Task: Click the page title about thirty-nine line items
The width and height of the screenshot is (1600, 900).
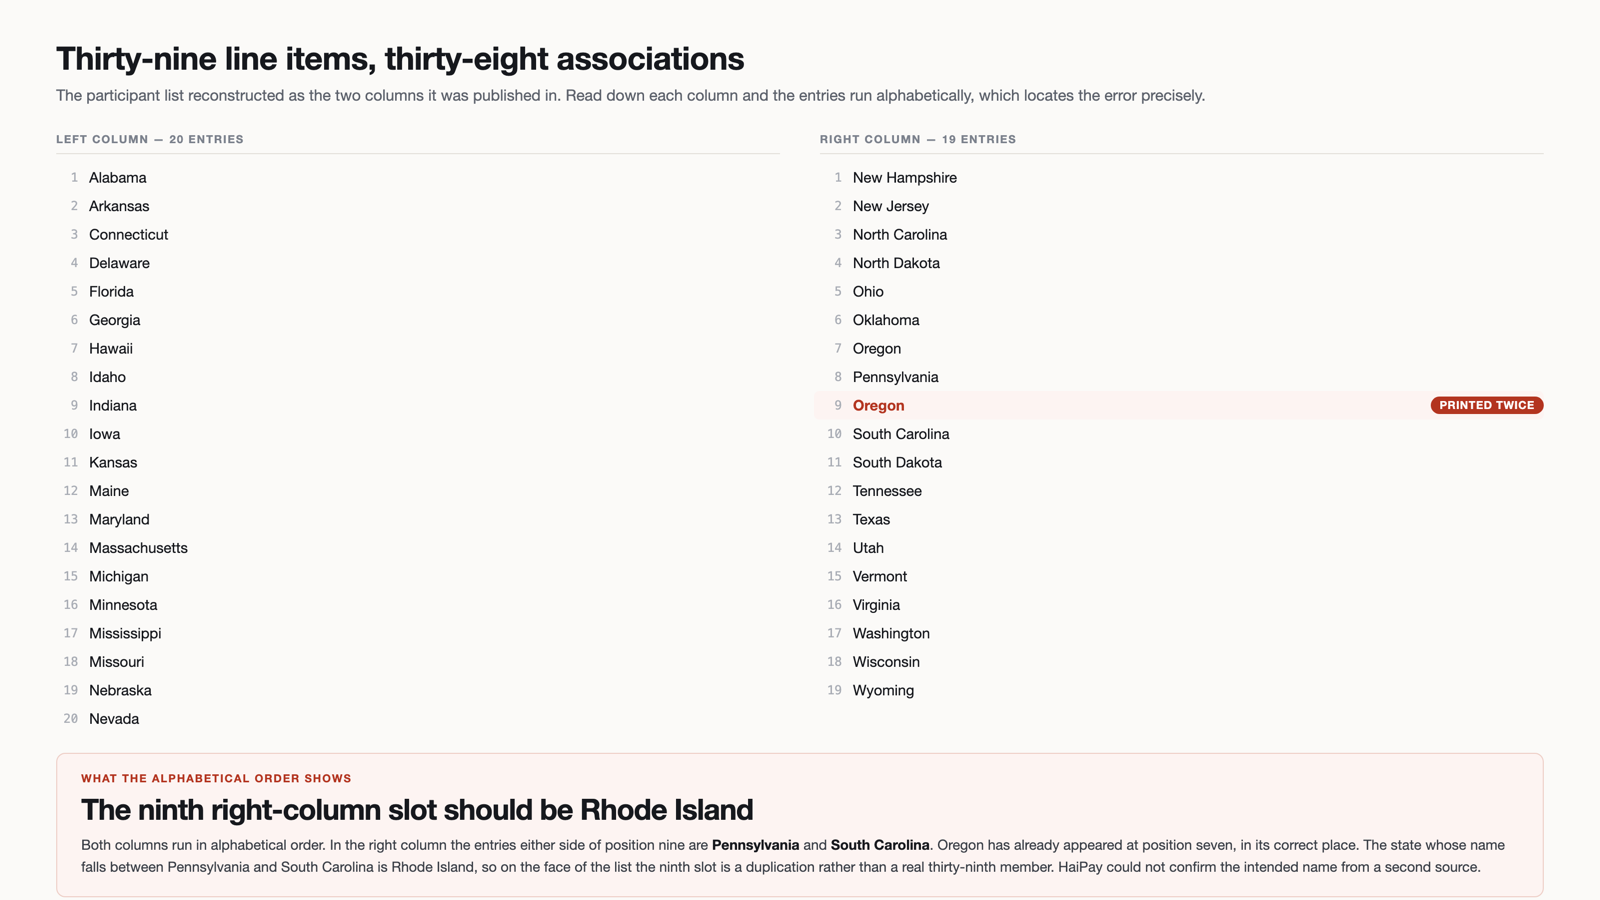Action: pos(400,59)
